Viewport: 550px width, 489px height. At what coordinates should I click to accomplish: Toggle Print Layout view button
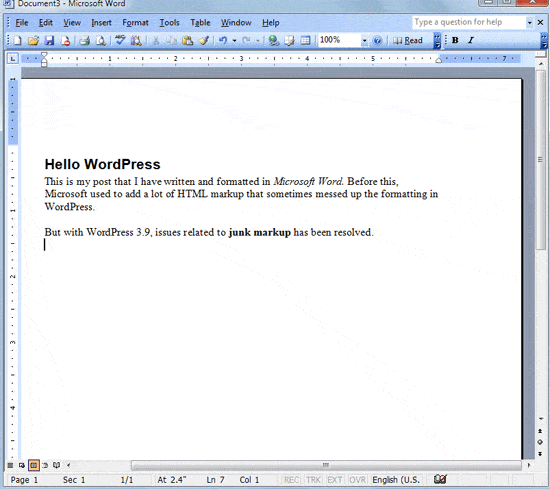(34, 465)
